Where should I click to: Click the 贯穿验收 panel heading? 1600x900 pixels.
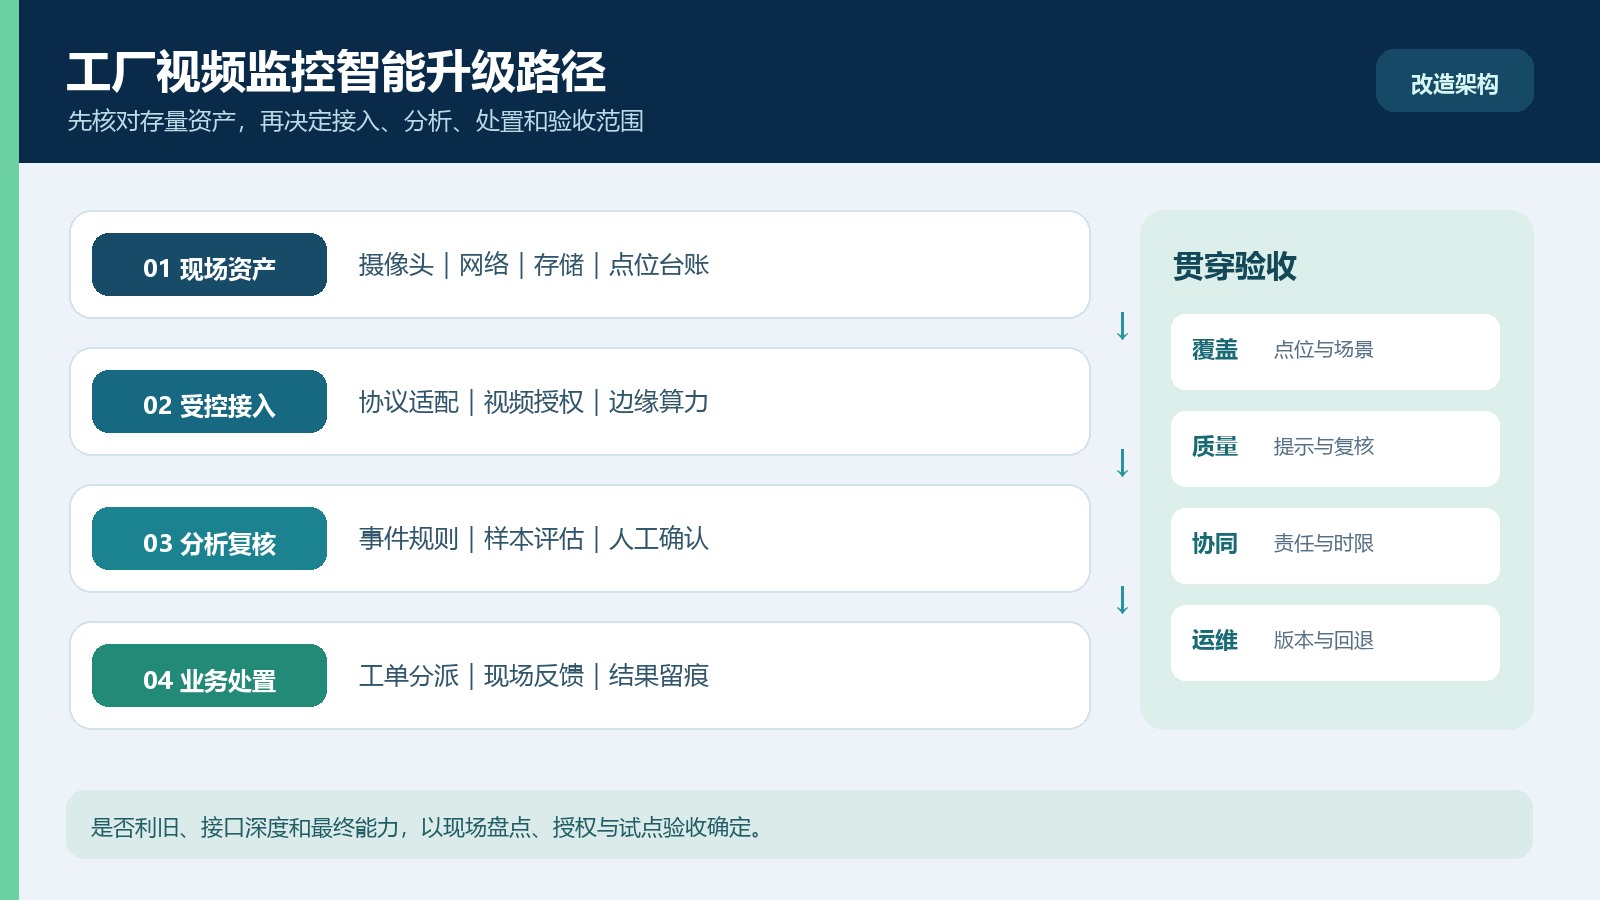pyautogui.click(x=1235, y=266)
